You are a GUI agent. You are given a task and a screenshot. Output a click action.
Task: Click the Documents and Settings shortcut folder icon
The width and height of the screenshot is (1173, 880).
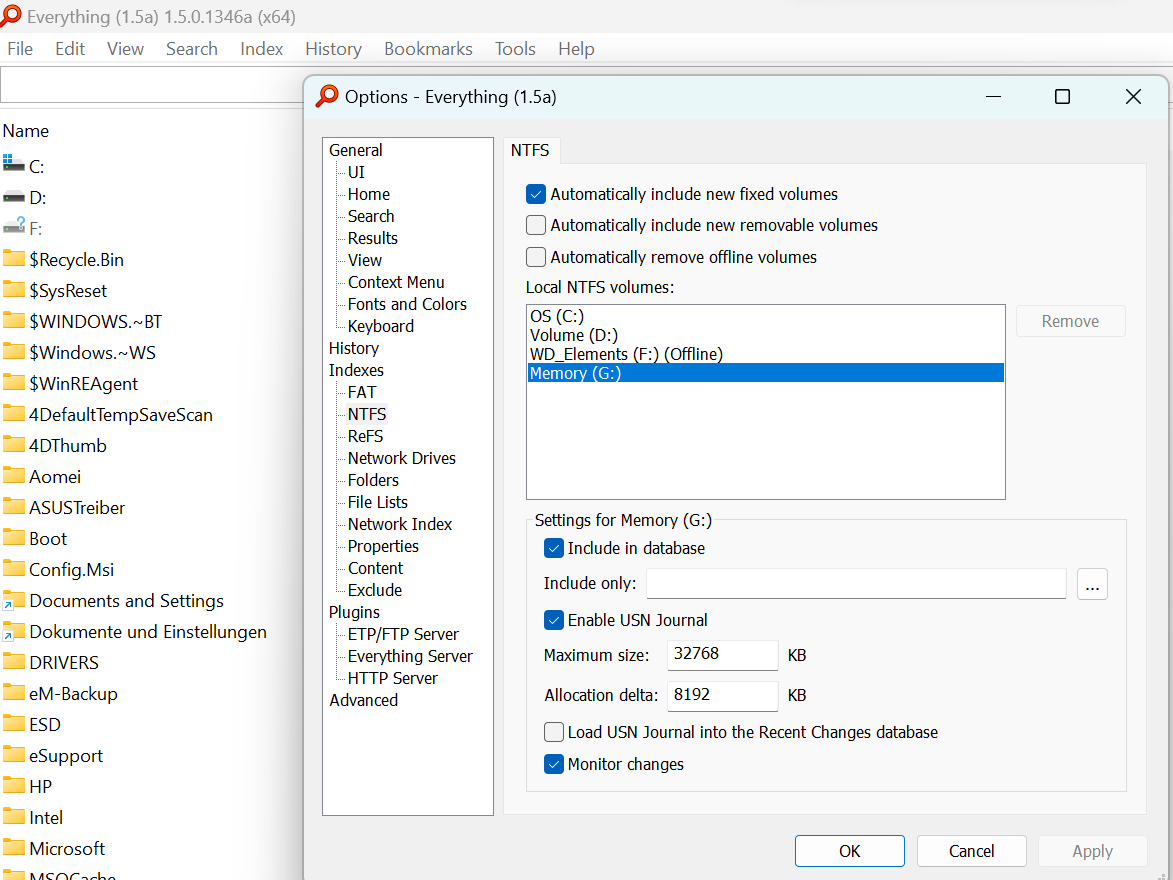[x=14, y=600]
